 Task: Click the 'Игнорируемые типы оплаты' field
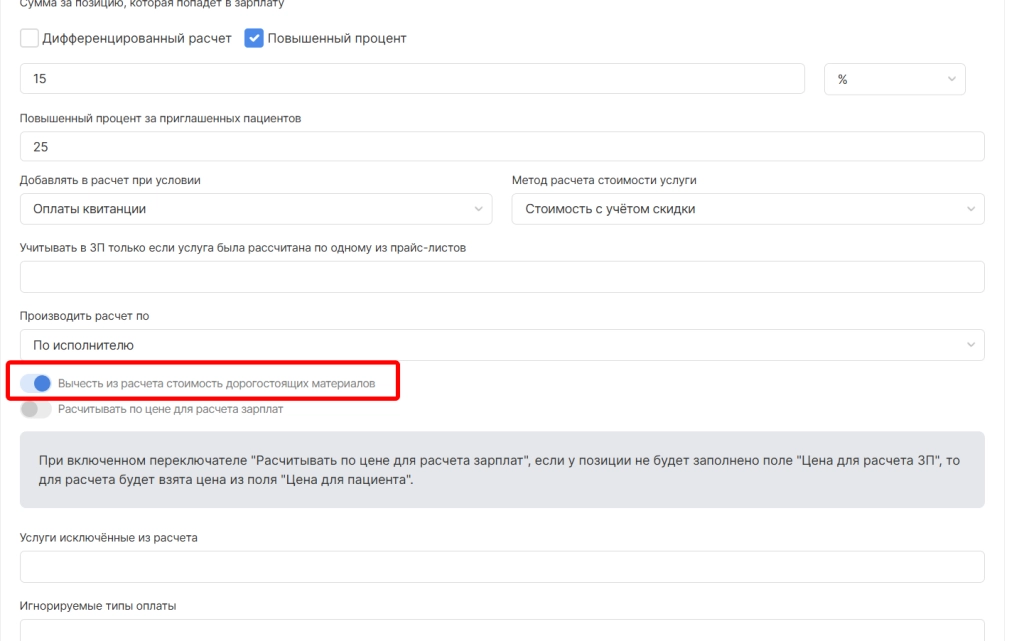(x=501, y=630)
